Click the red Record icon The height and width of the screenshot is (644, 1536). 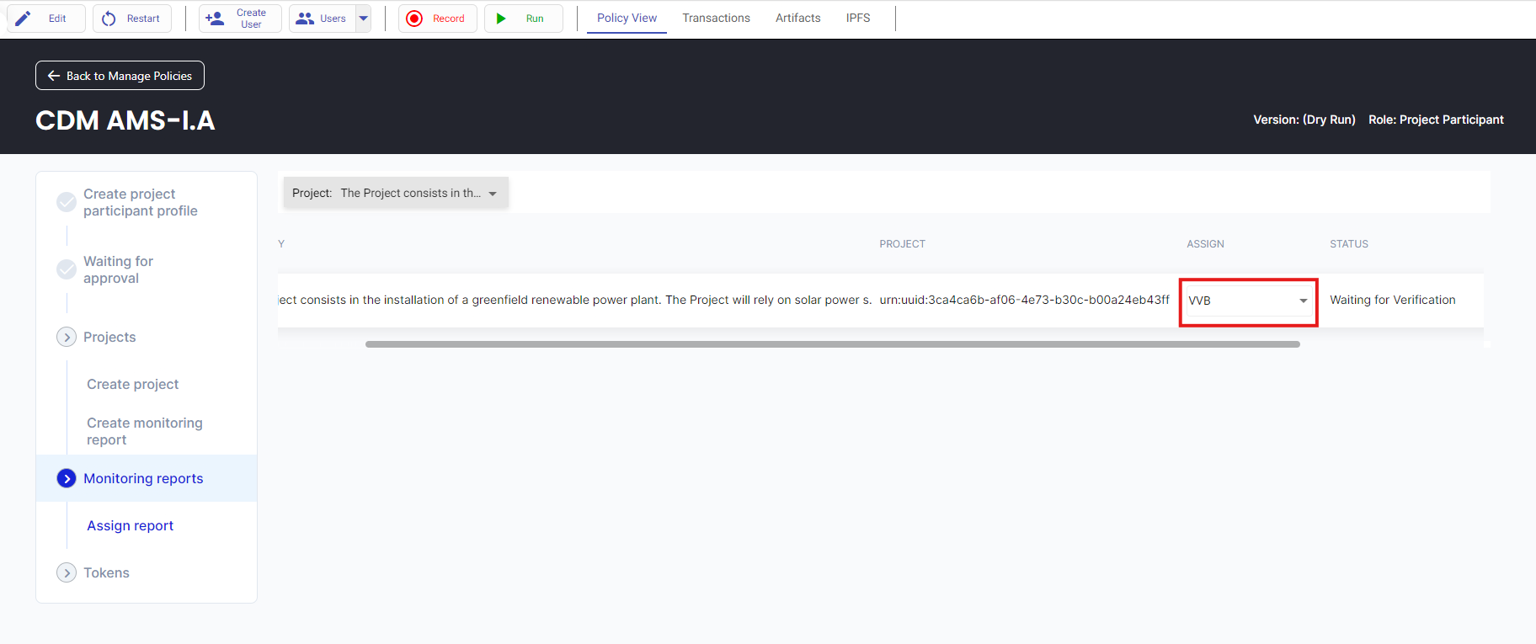[414, 18]
